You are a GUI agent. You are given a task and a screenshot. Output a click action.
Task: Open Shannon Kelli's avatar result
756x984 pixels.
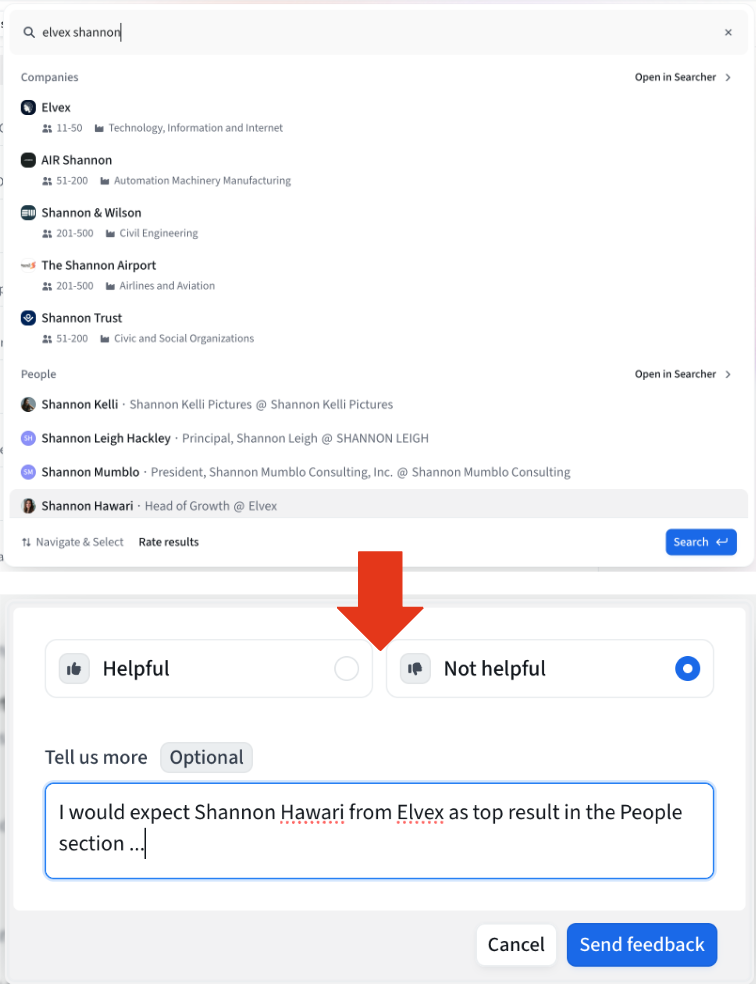[x=28, y=405]
